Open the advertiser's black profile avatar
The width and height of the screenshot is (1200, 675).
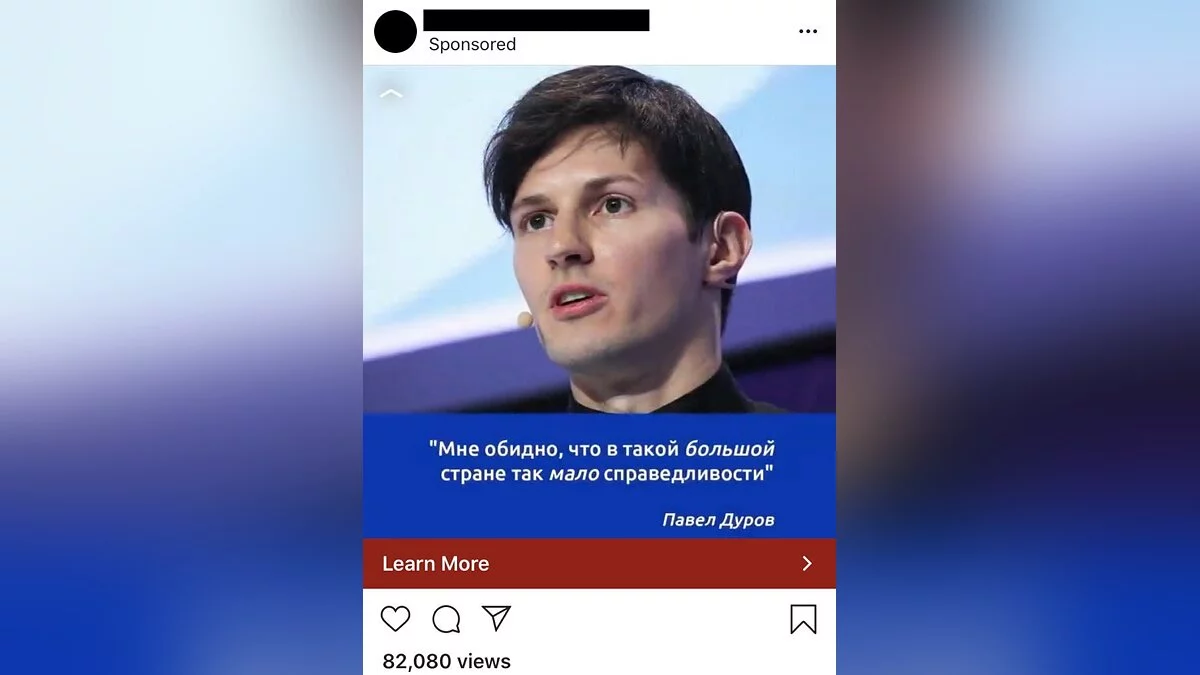coord(395,32)
